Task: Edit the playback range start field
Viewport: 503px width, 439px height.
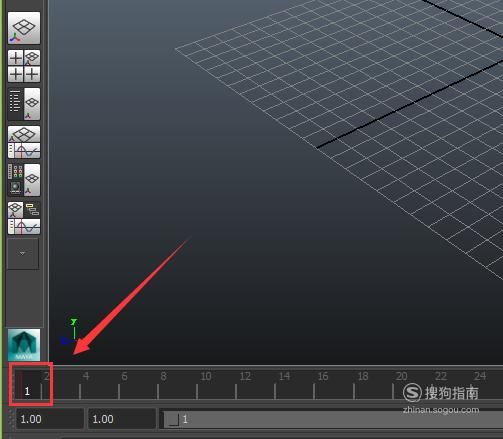Action: [122, 419]
